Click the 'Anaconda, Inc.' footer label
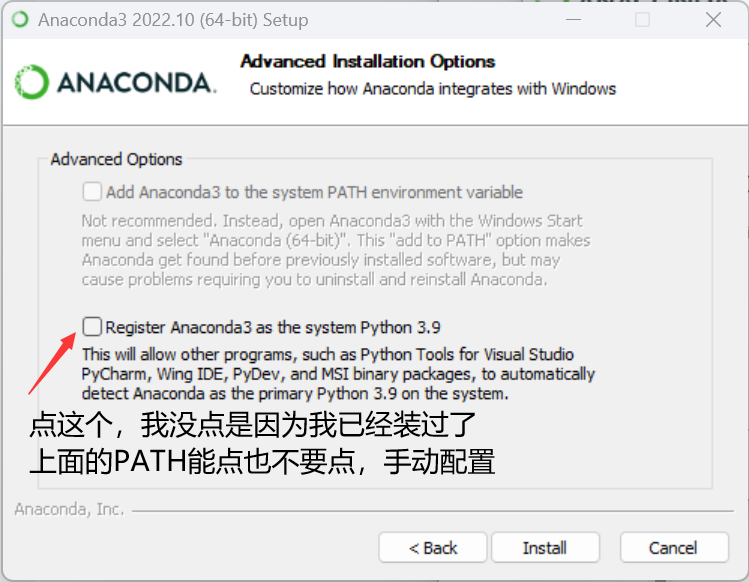Screen dimensions: 749x582 (69, 509)
